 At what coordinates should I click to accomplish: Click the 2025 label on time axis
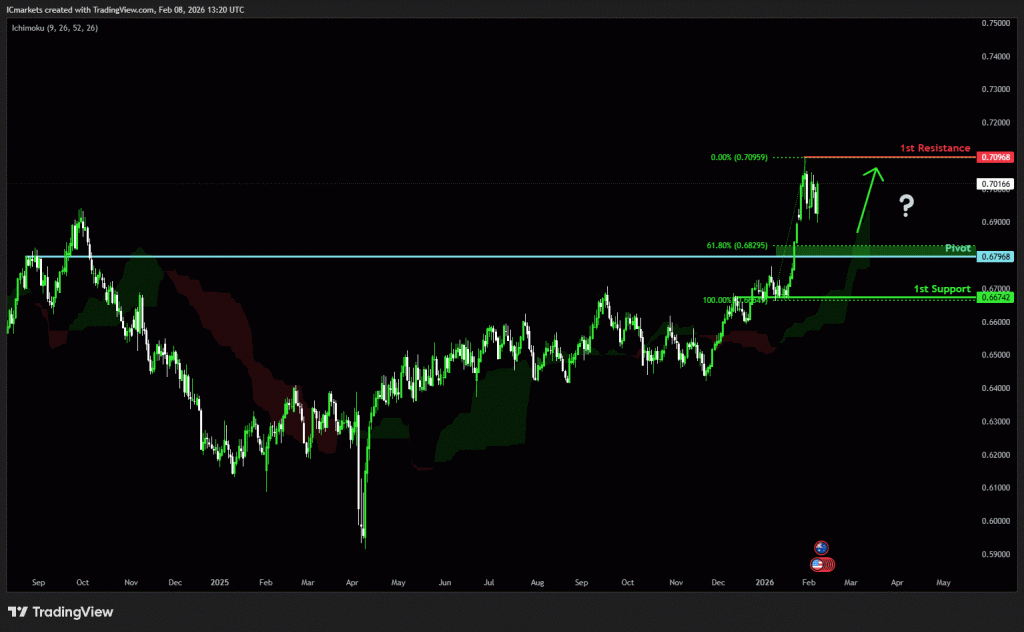click(x=220, y=581)
